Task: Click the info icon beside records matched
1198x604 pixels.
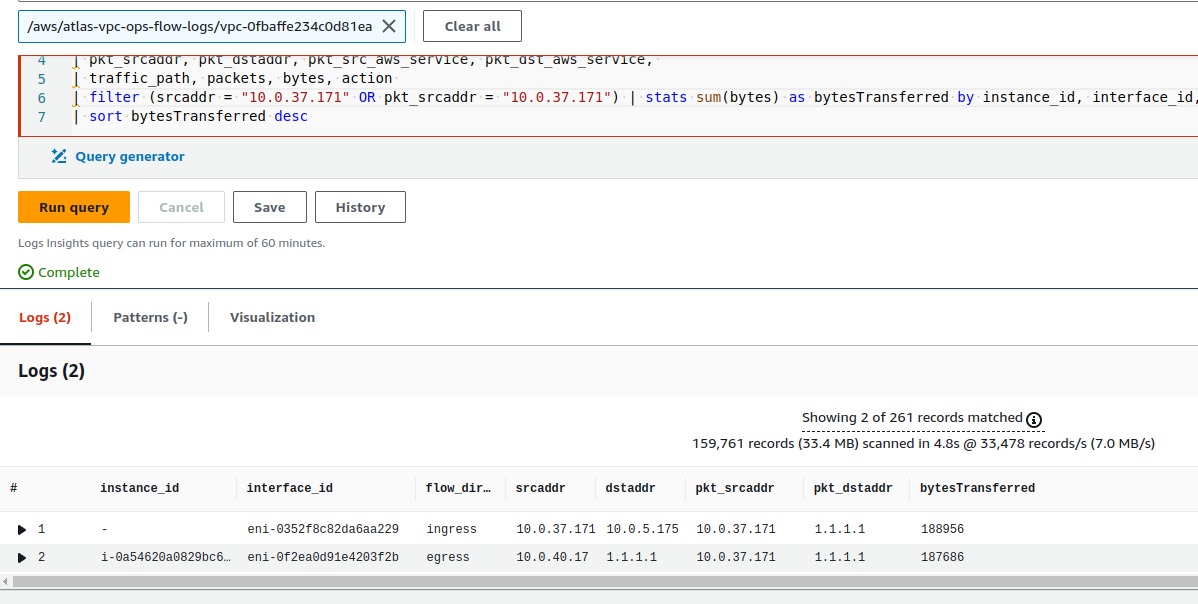Action: pos(1034,419)
